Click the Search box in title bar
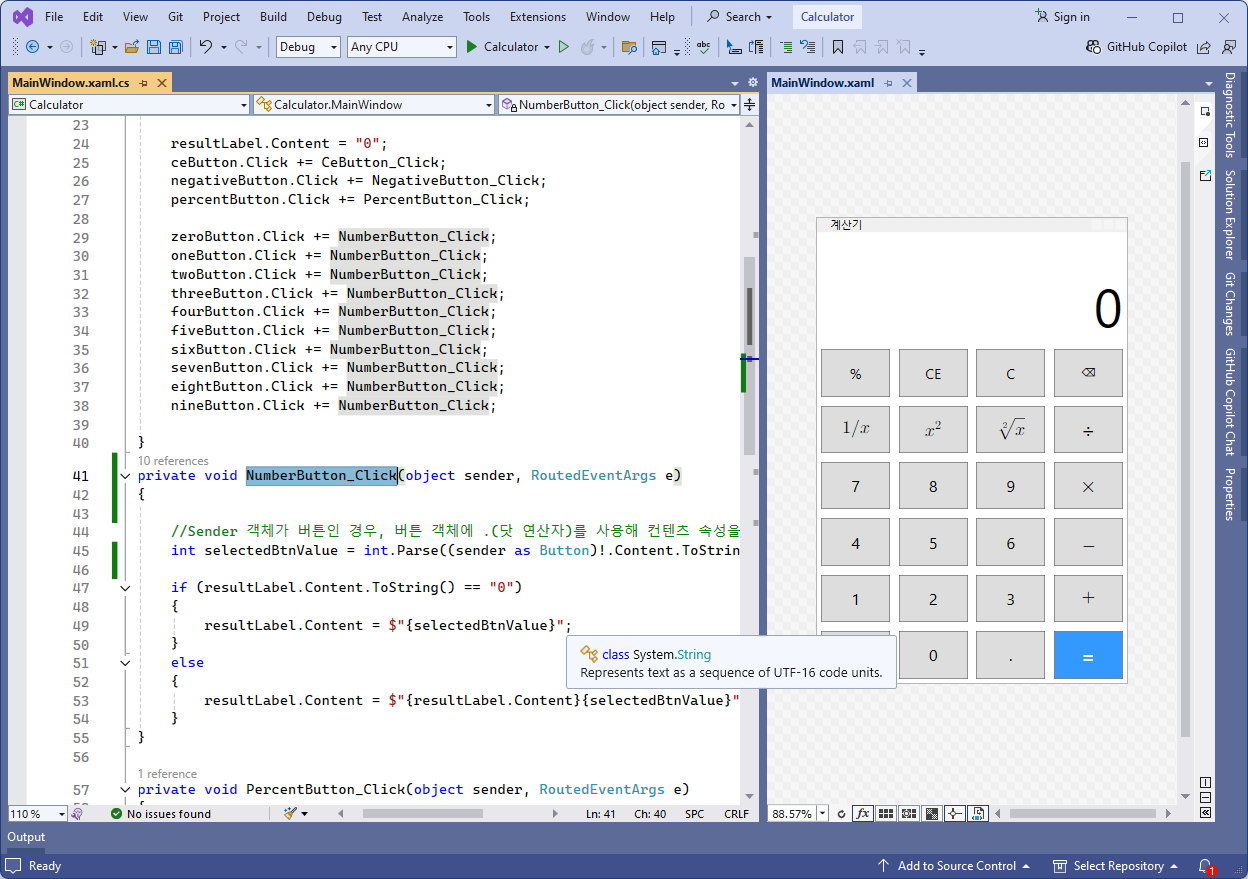 740,17
